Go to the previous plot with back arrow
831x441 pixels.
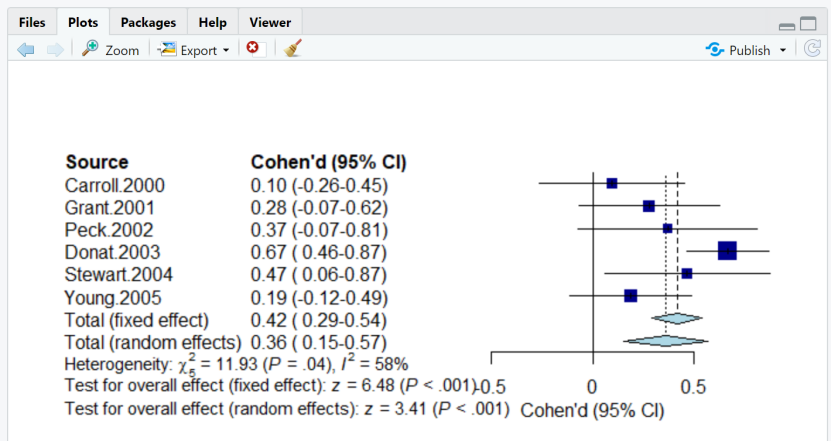tap(26, 49)
